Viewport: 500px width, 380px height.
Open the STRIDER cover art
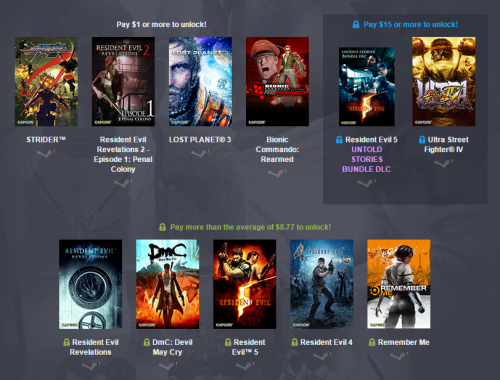click(46, 82)
